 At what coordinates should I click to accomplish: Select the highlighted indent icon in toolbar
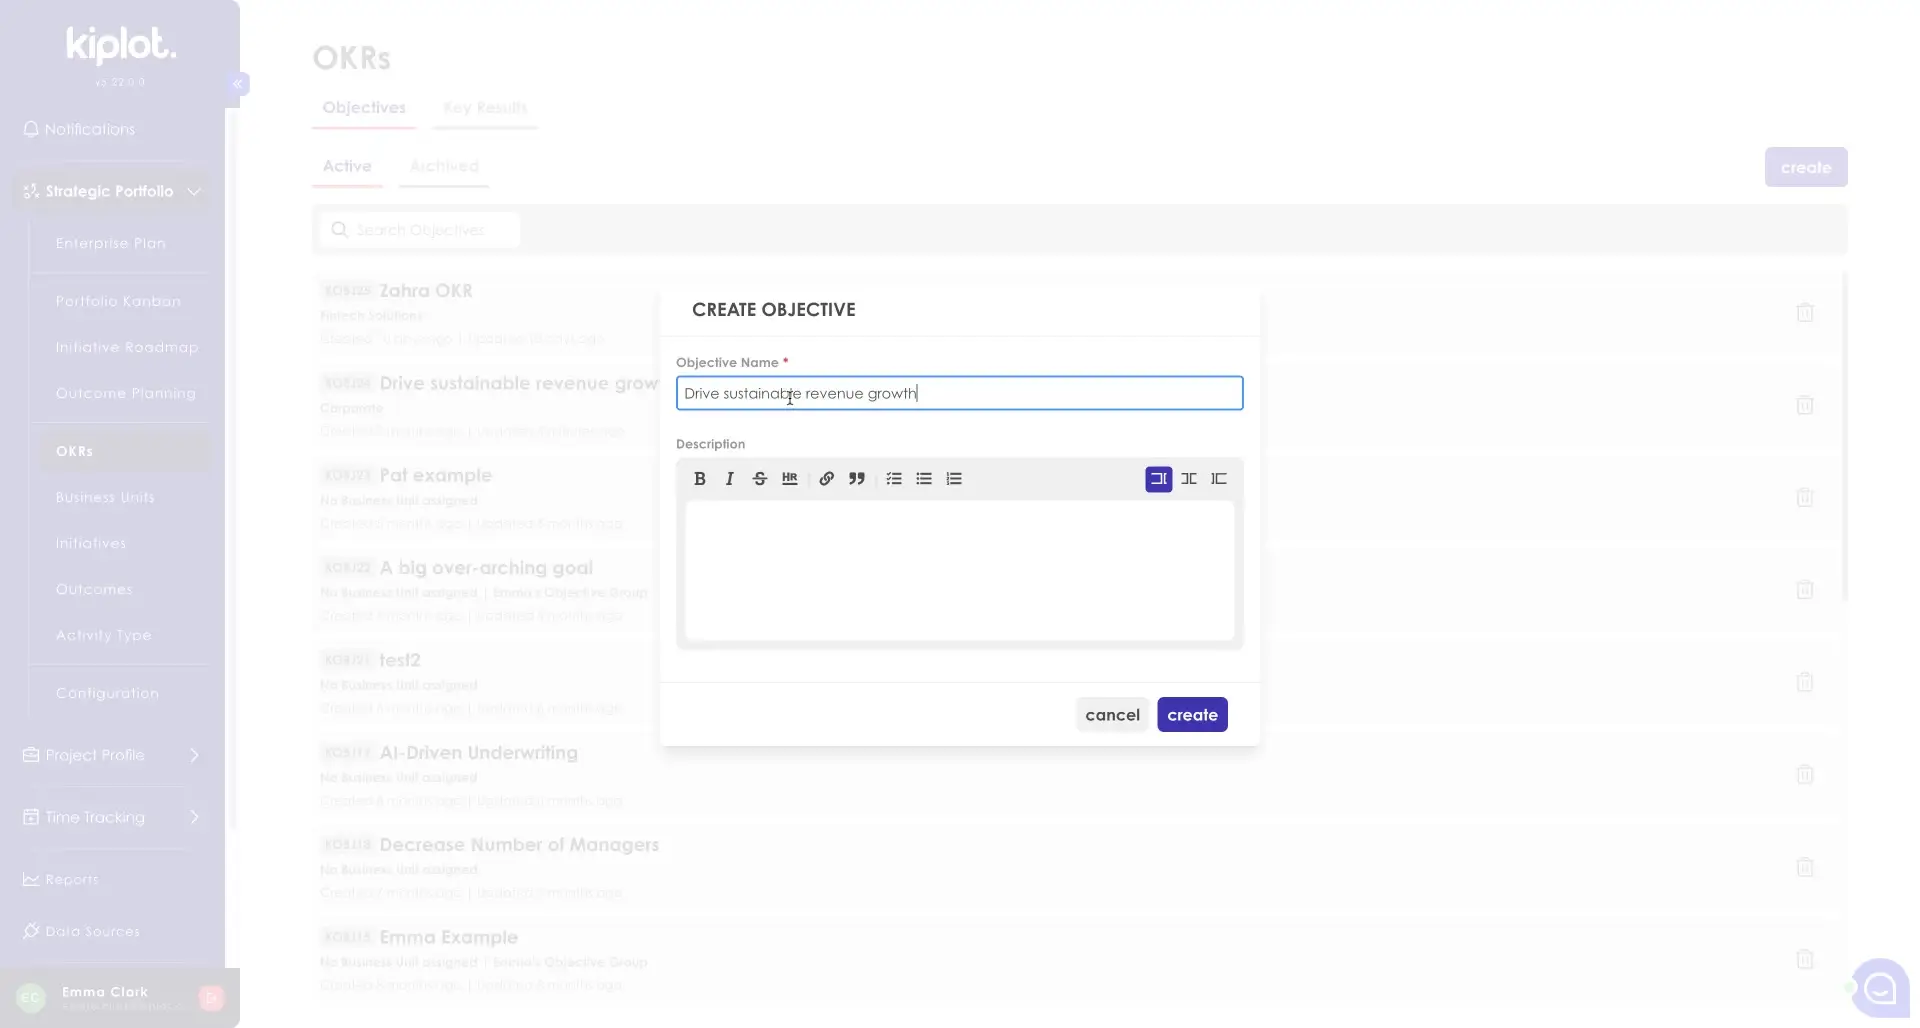(x=1157, y=478)
